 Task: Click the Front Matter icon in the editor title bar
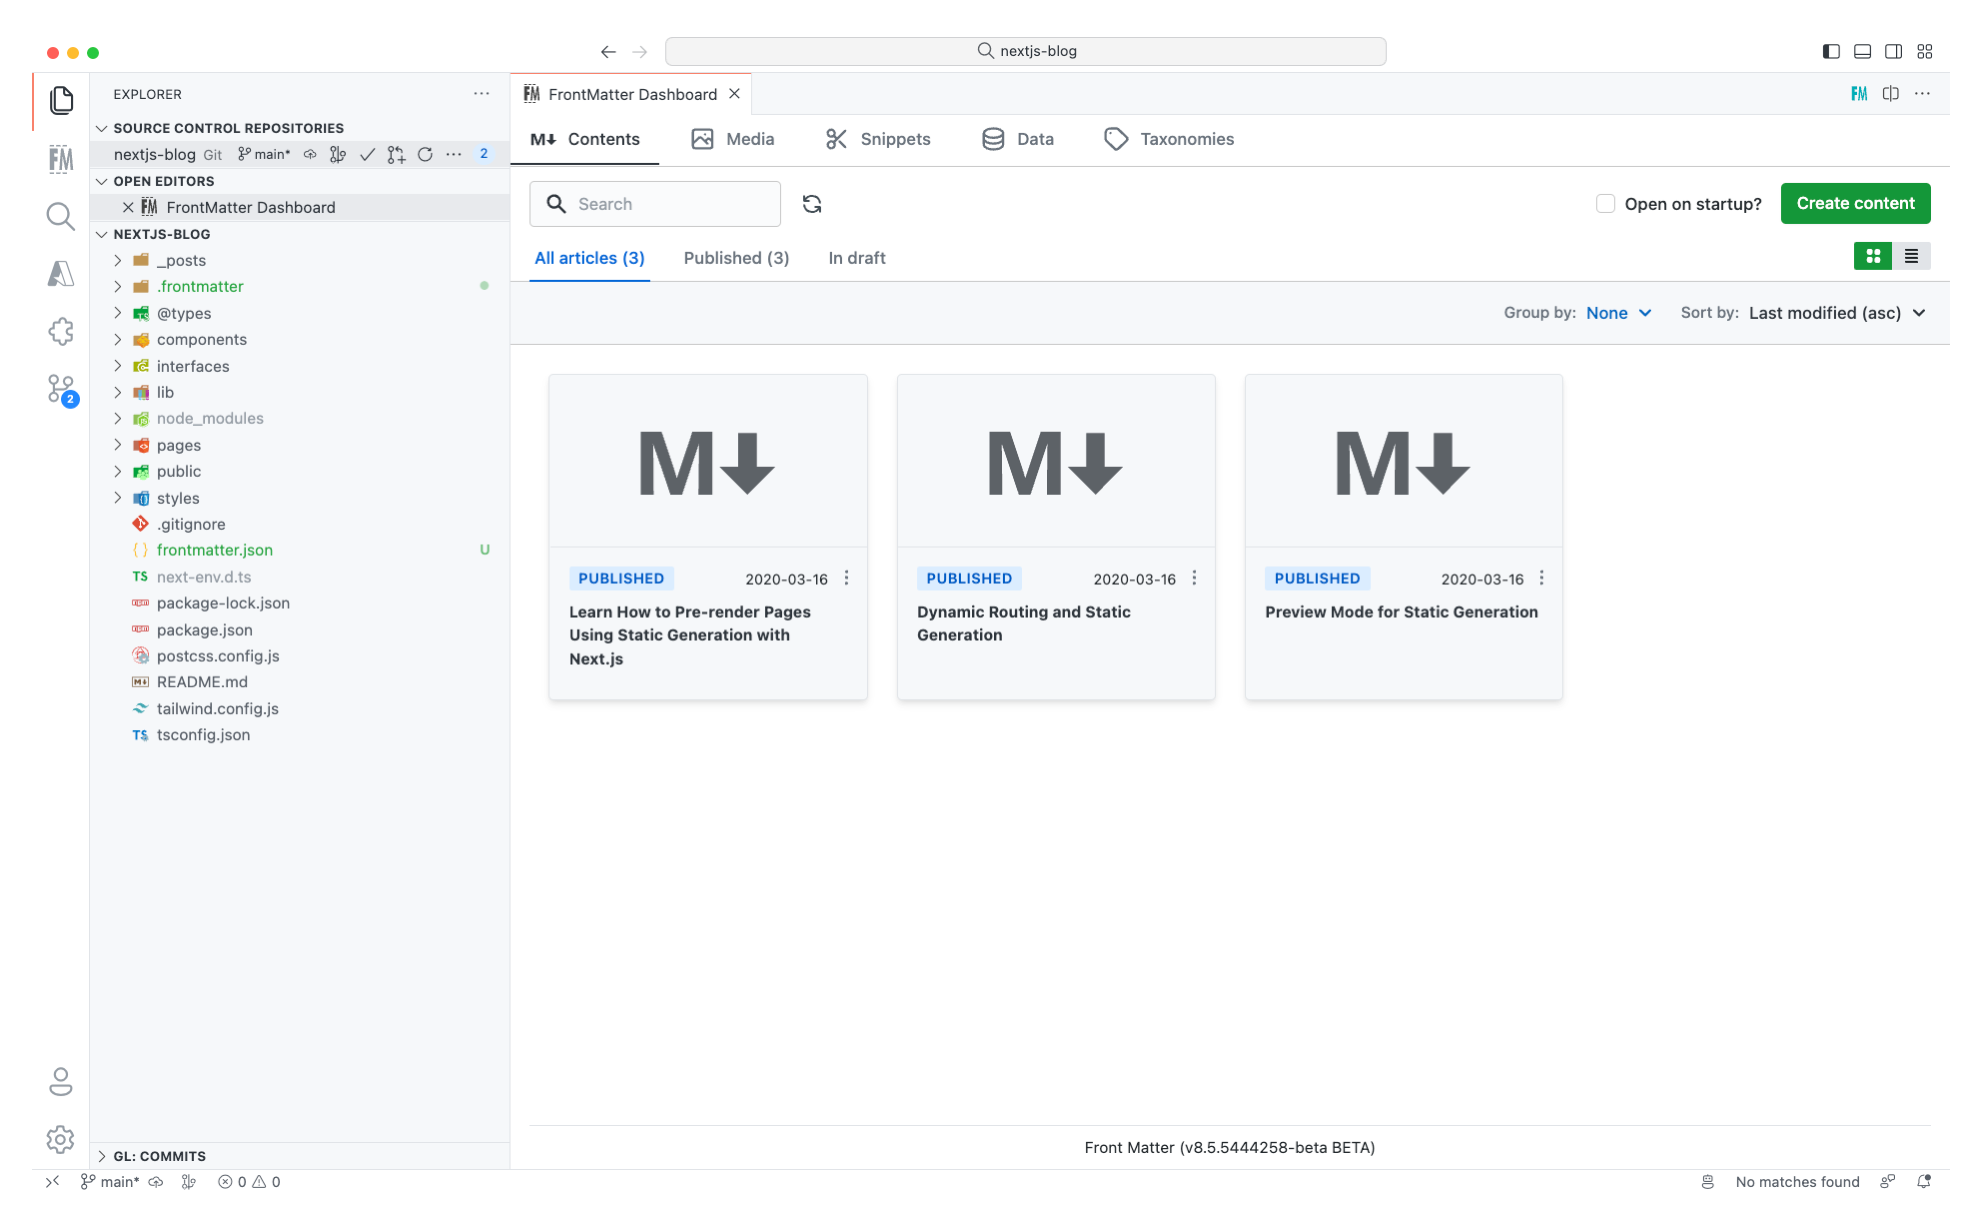coord(1859,93)
